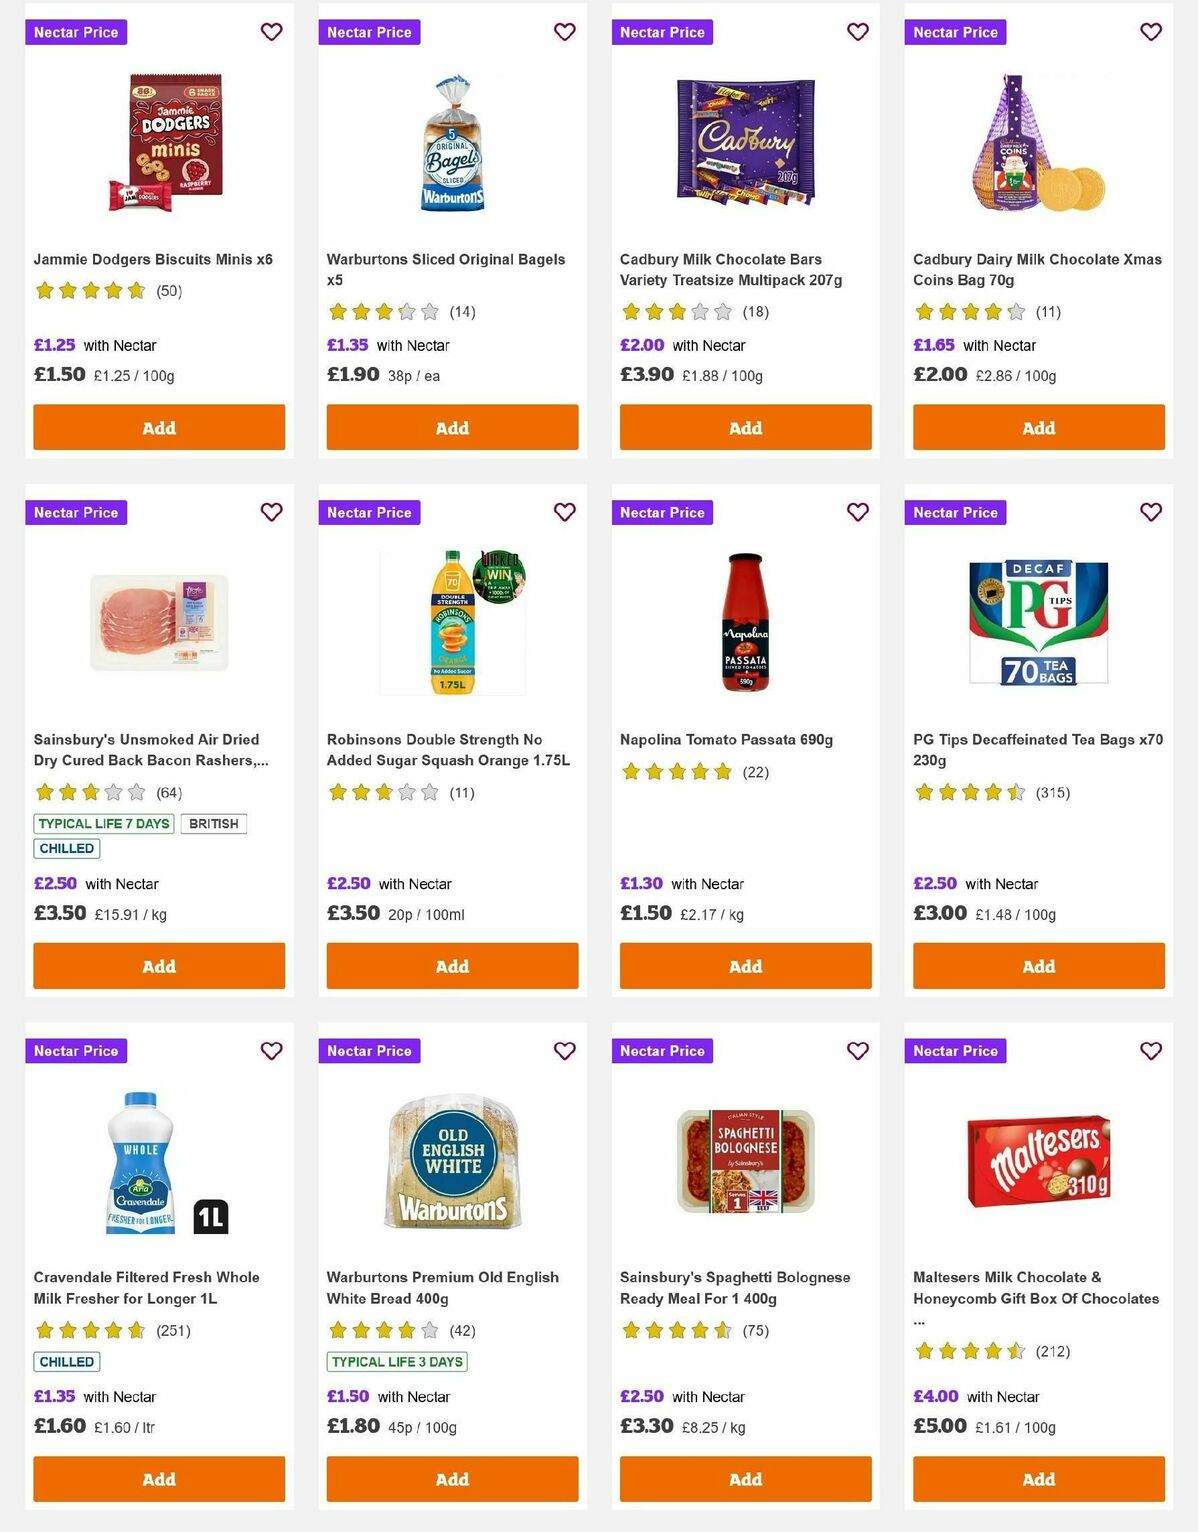Add Maltesers Gift Box to basket
Screen dimensions: 1200x1532
1038,1479
